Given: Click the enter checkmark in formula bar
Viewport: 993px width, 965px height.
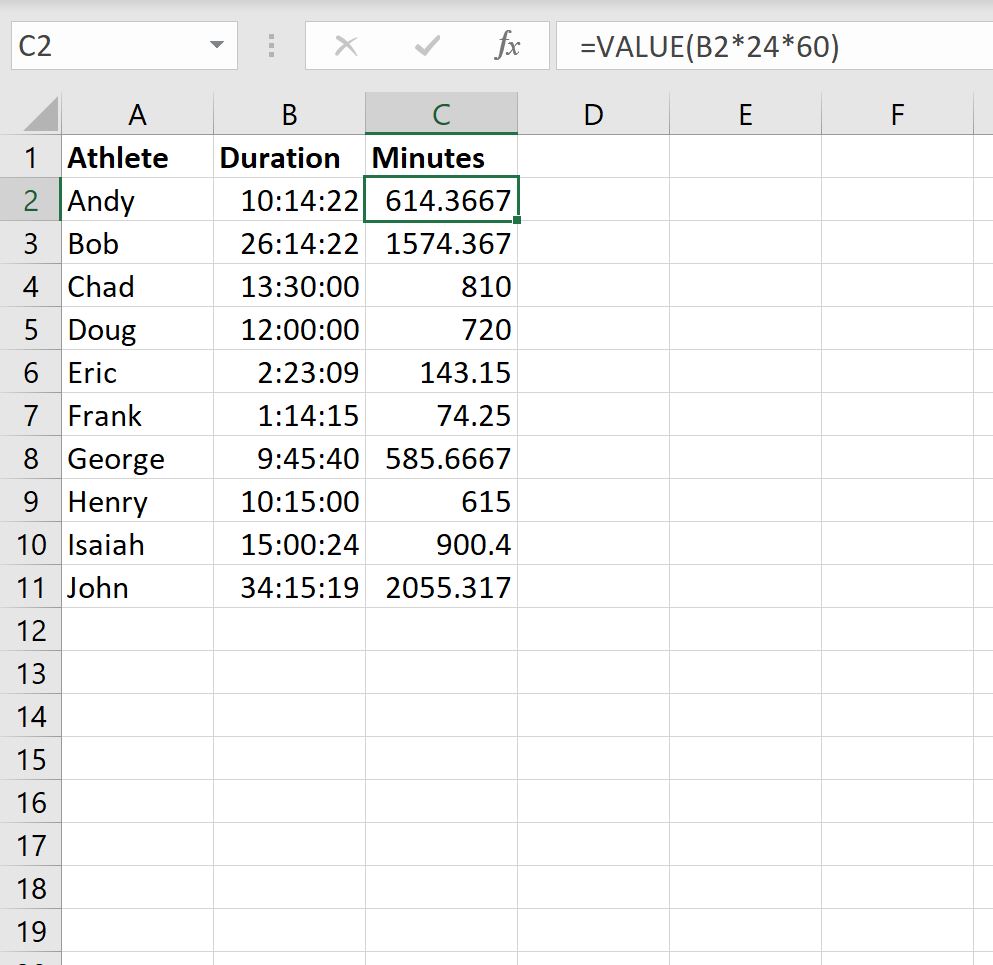Looking at the screenshot, I should coord(426,44).
